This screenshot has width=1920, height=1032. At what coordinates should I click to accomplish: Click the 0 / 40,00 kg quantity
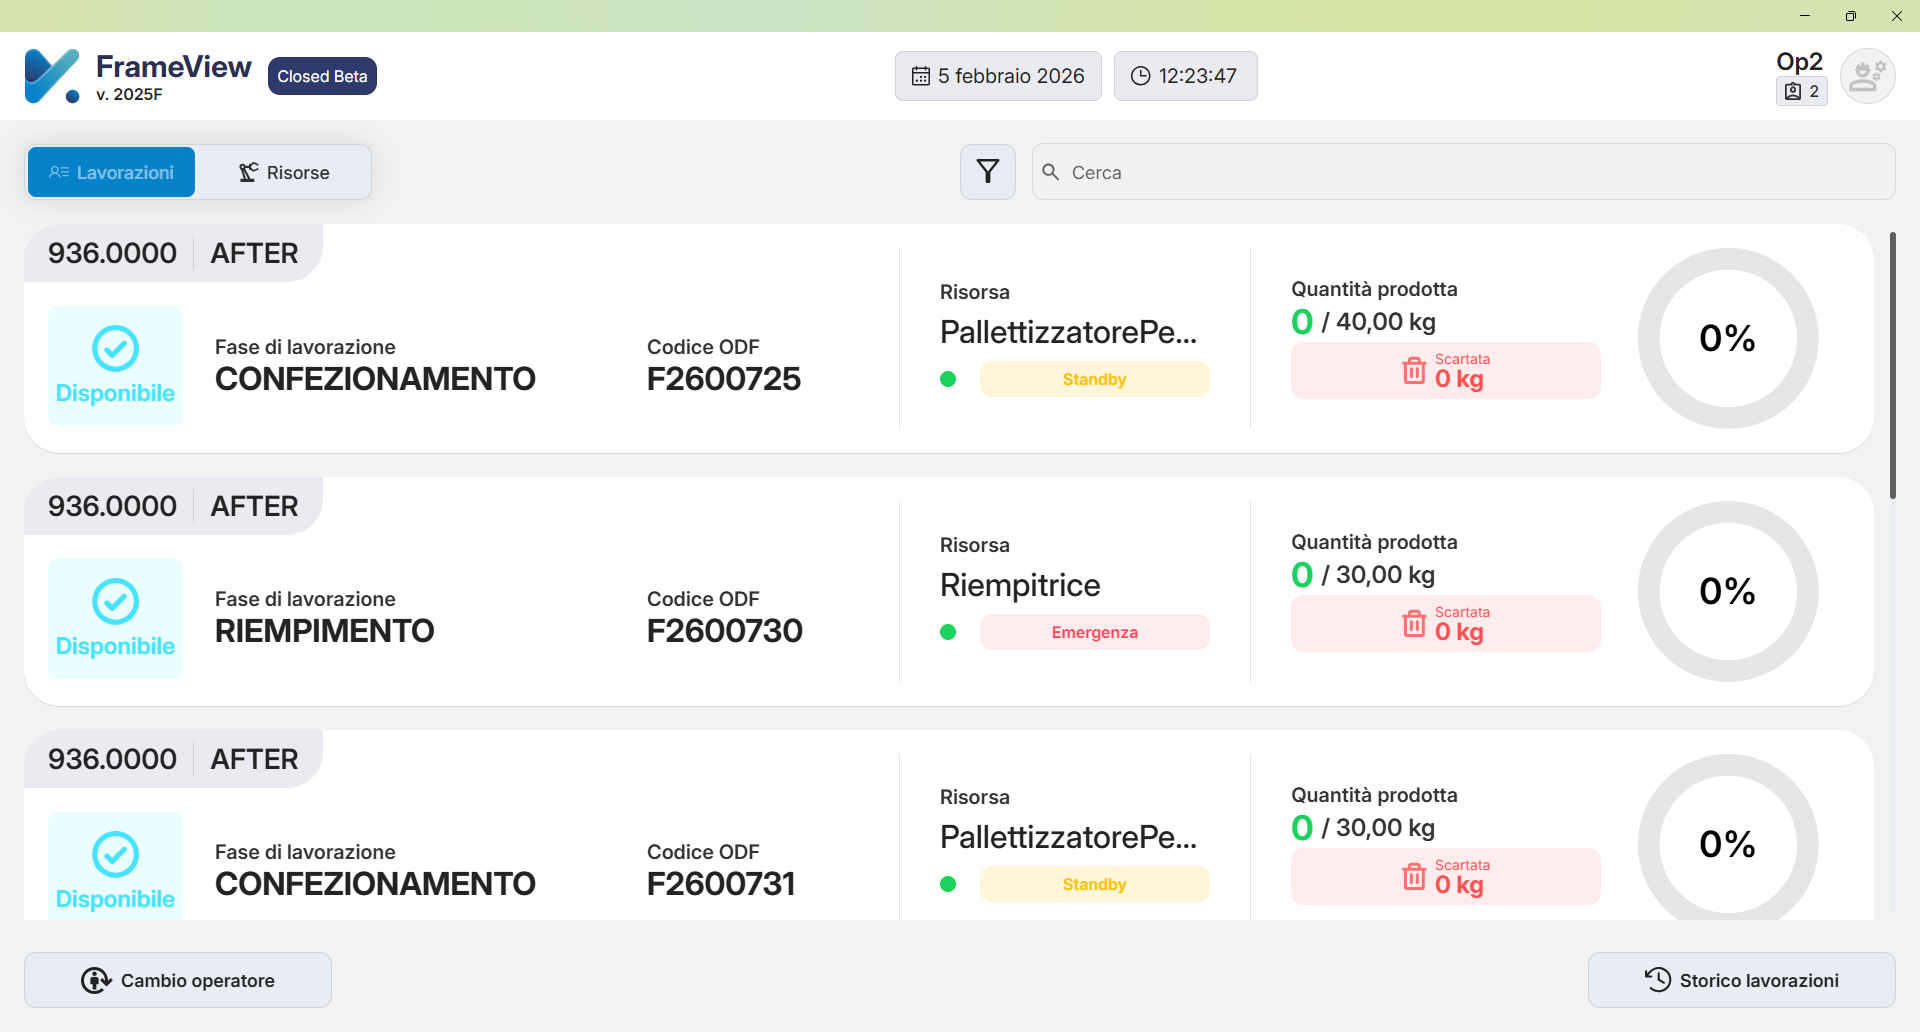pyautogui.click(x=1363, y=322)
